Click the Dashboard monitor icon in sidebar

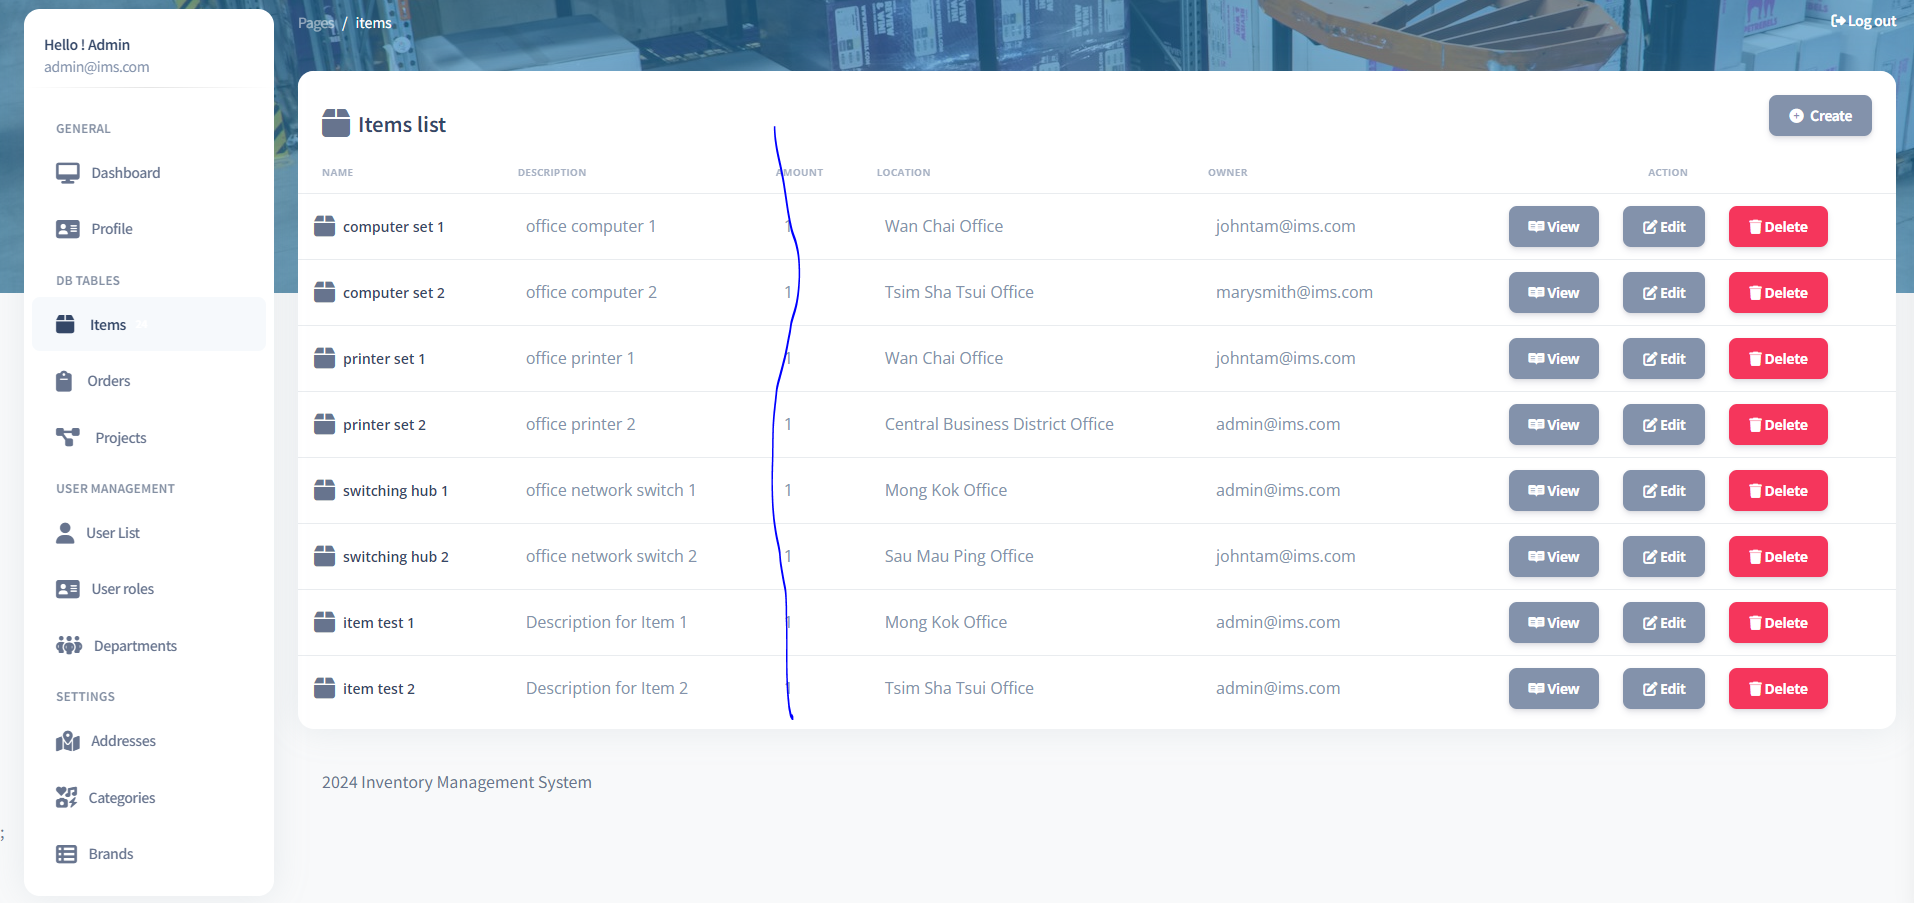pos(67,173)
